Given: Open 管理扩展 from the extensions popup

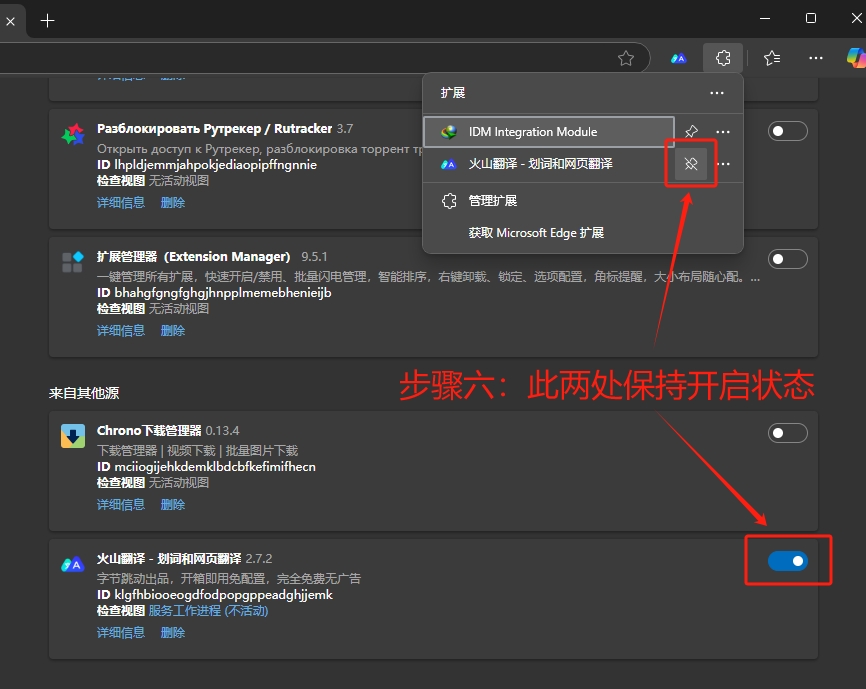Looking at the screenshot, I should click(x=583, y=200).
